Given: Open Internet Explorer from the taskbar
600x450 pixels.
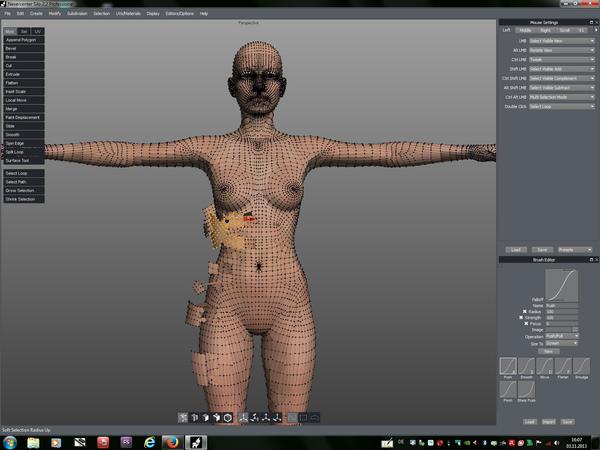Looking at the screenshot, I should (150, 442).
